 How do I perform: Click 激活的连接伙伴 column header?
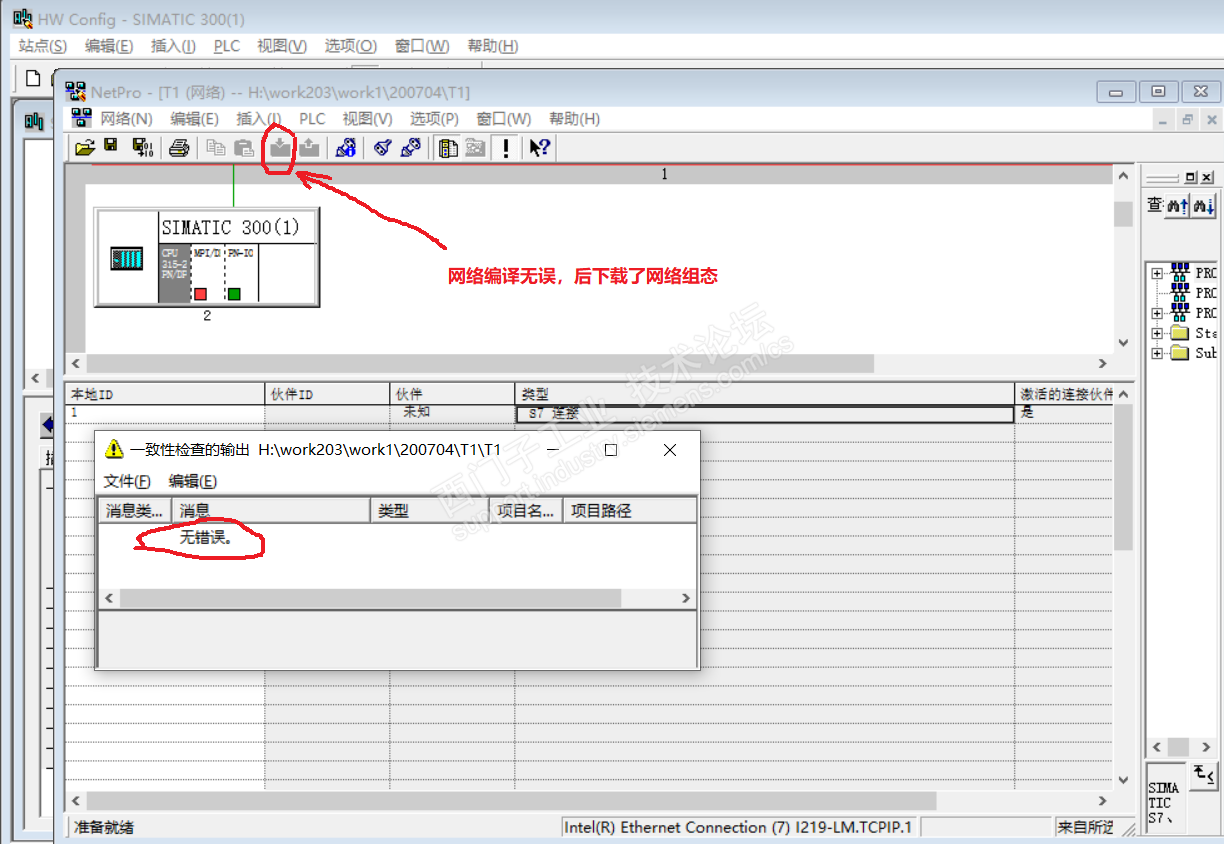[1065, 394]
